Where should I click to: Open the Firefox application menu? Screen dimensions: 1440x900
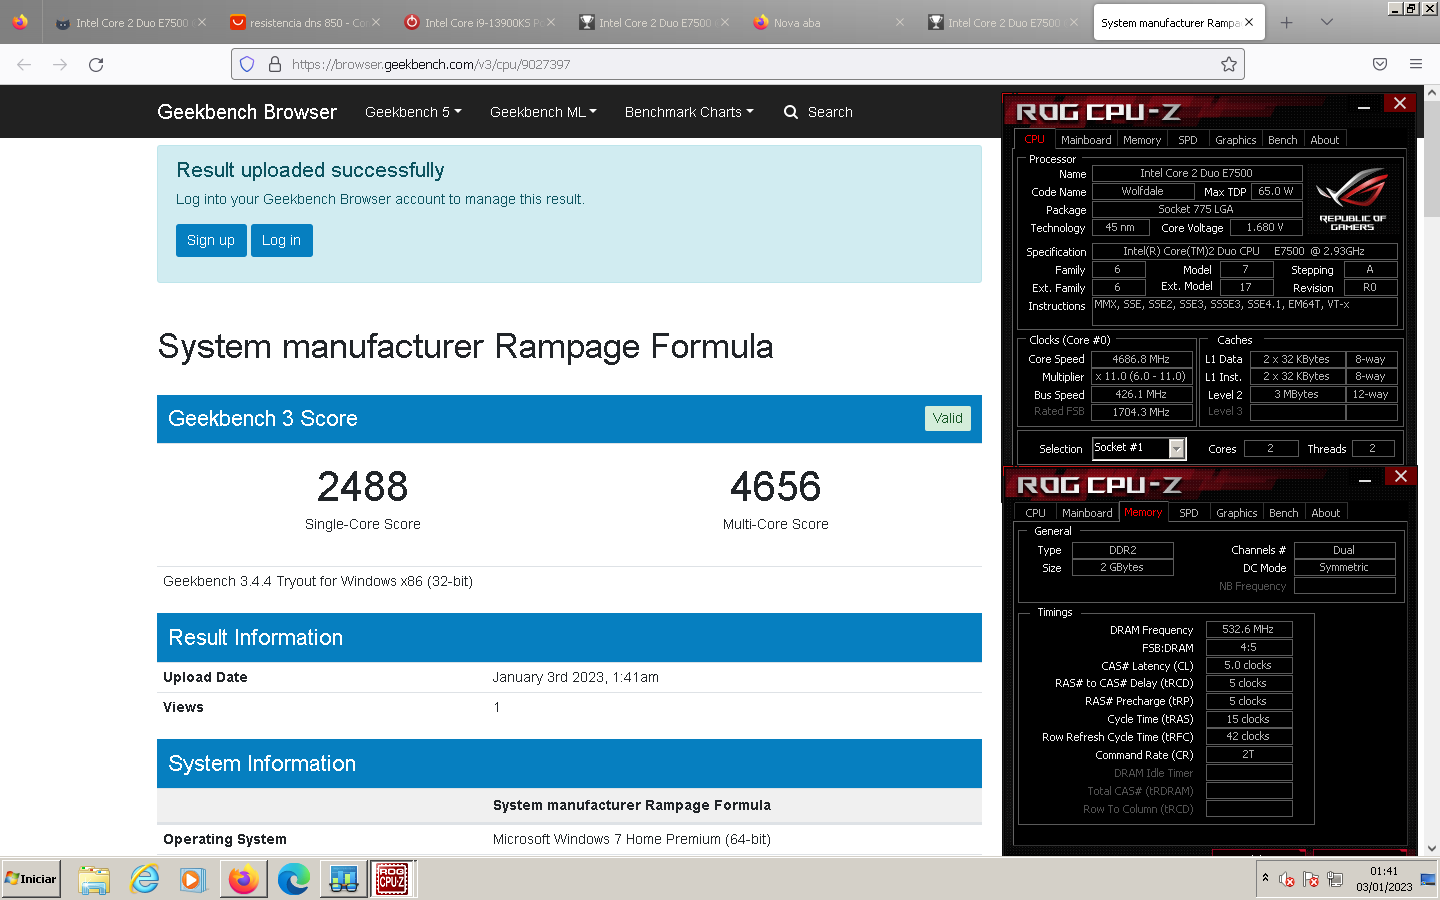pyautogui.click(x=1416, y=64)
